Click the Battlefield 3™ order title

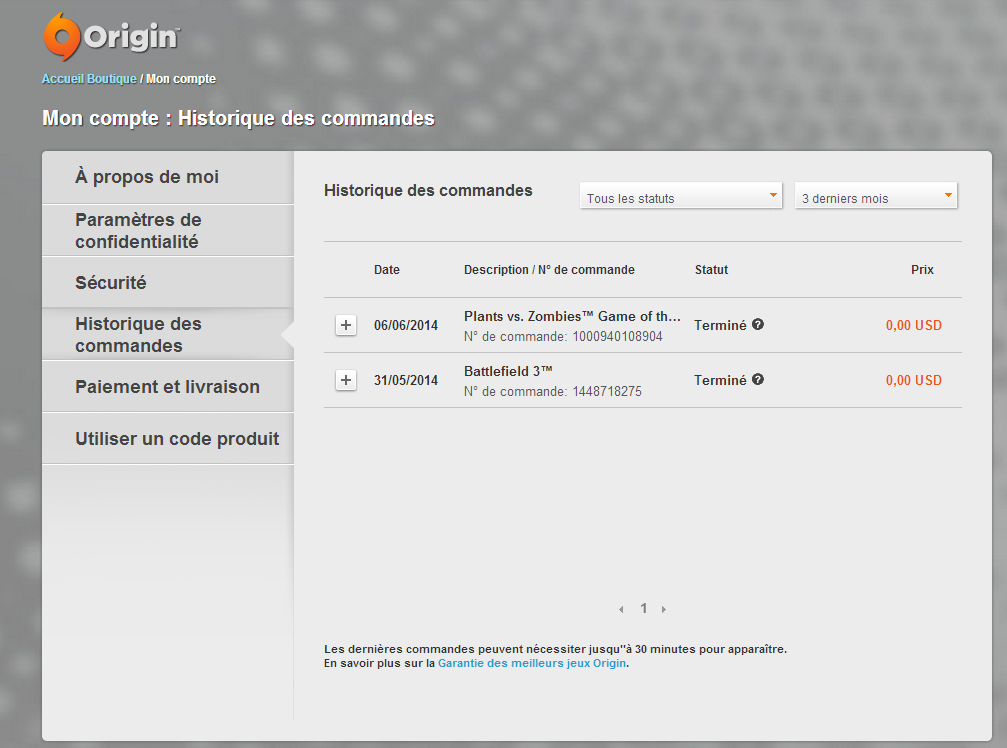[x=508, y=371]
